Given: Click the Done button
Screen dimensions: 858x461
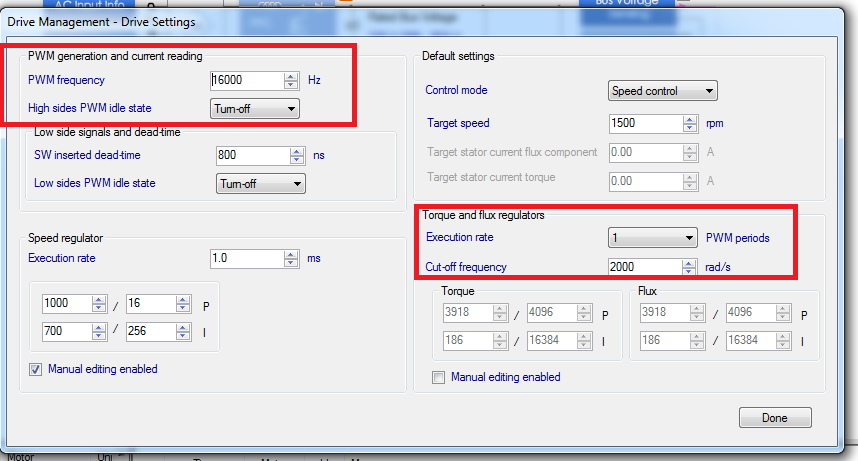Looking at the screenshot, I should pyautogui.click(x=775, y=418).
